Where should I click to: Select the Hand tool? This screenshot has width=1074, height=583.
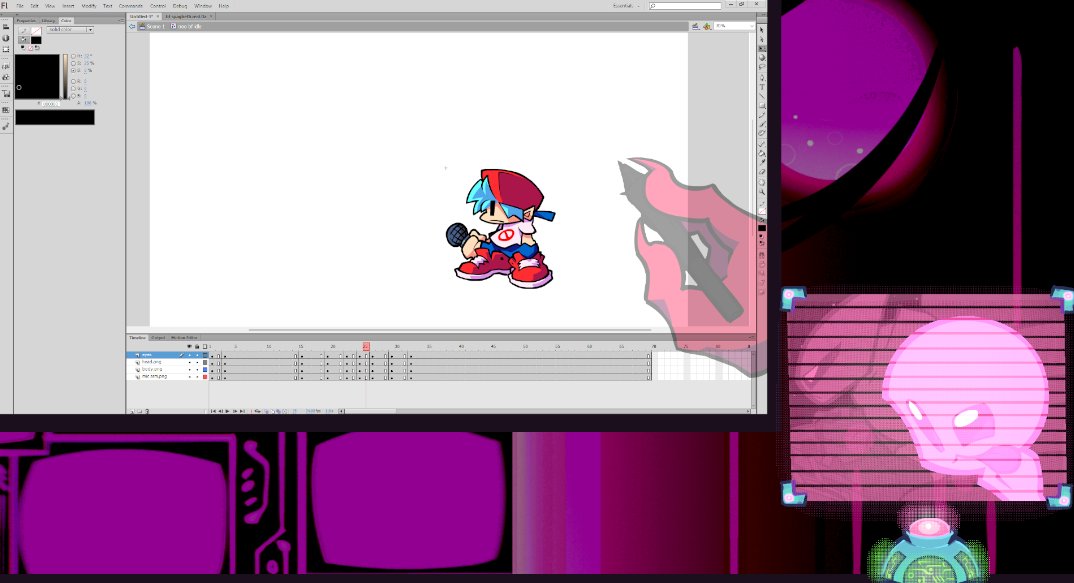[x=761, y=182]
